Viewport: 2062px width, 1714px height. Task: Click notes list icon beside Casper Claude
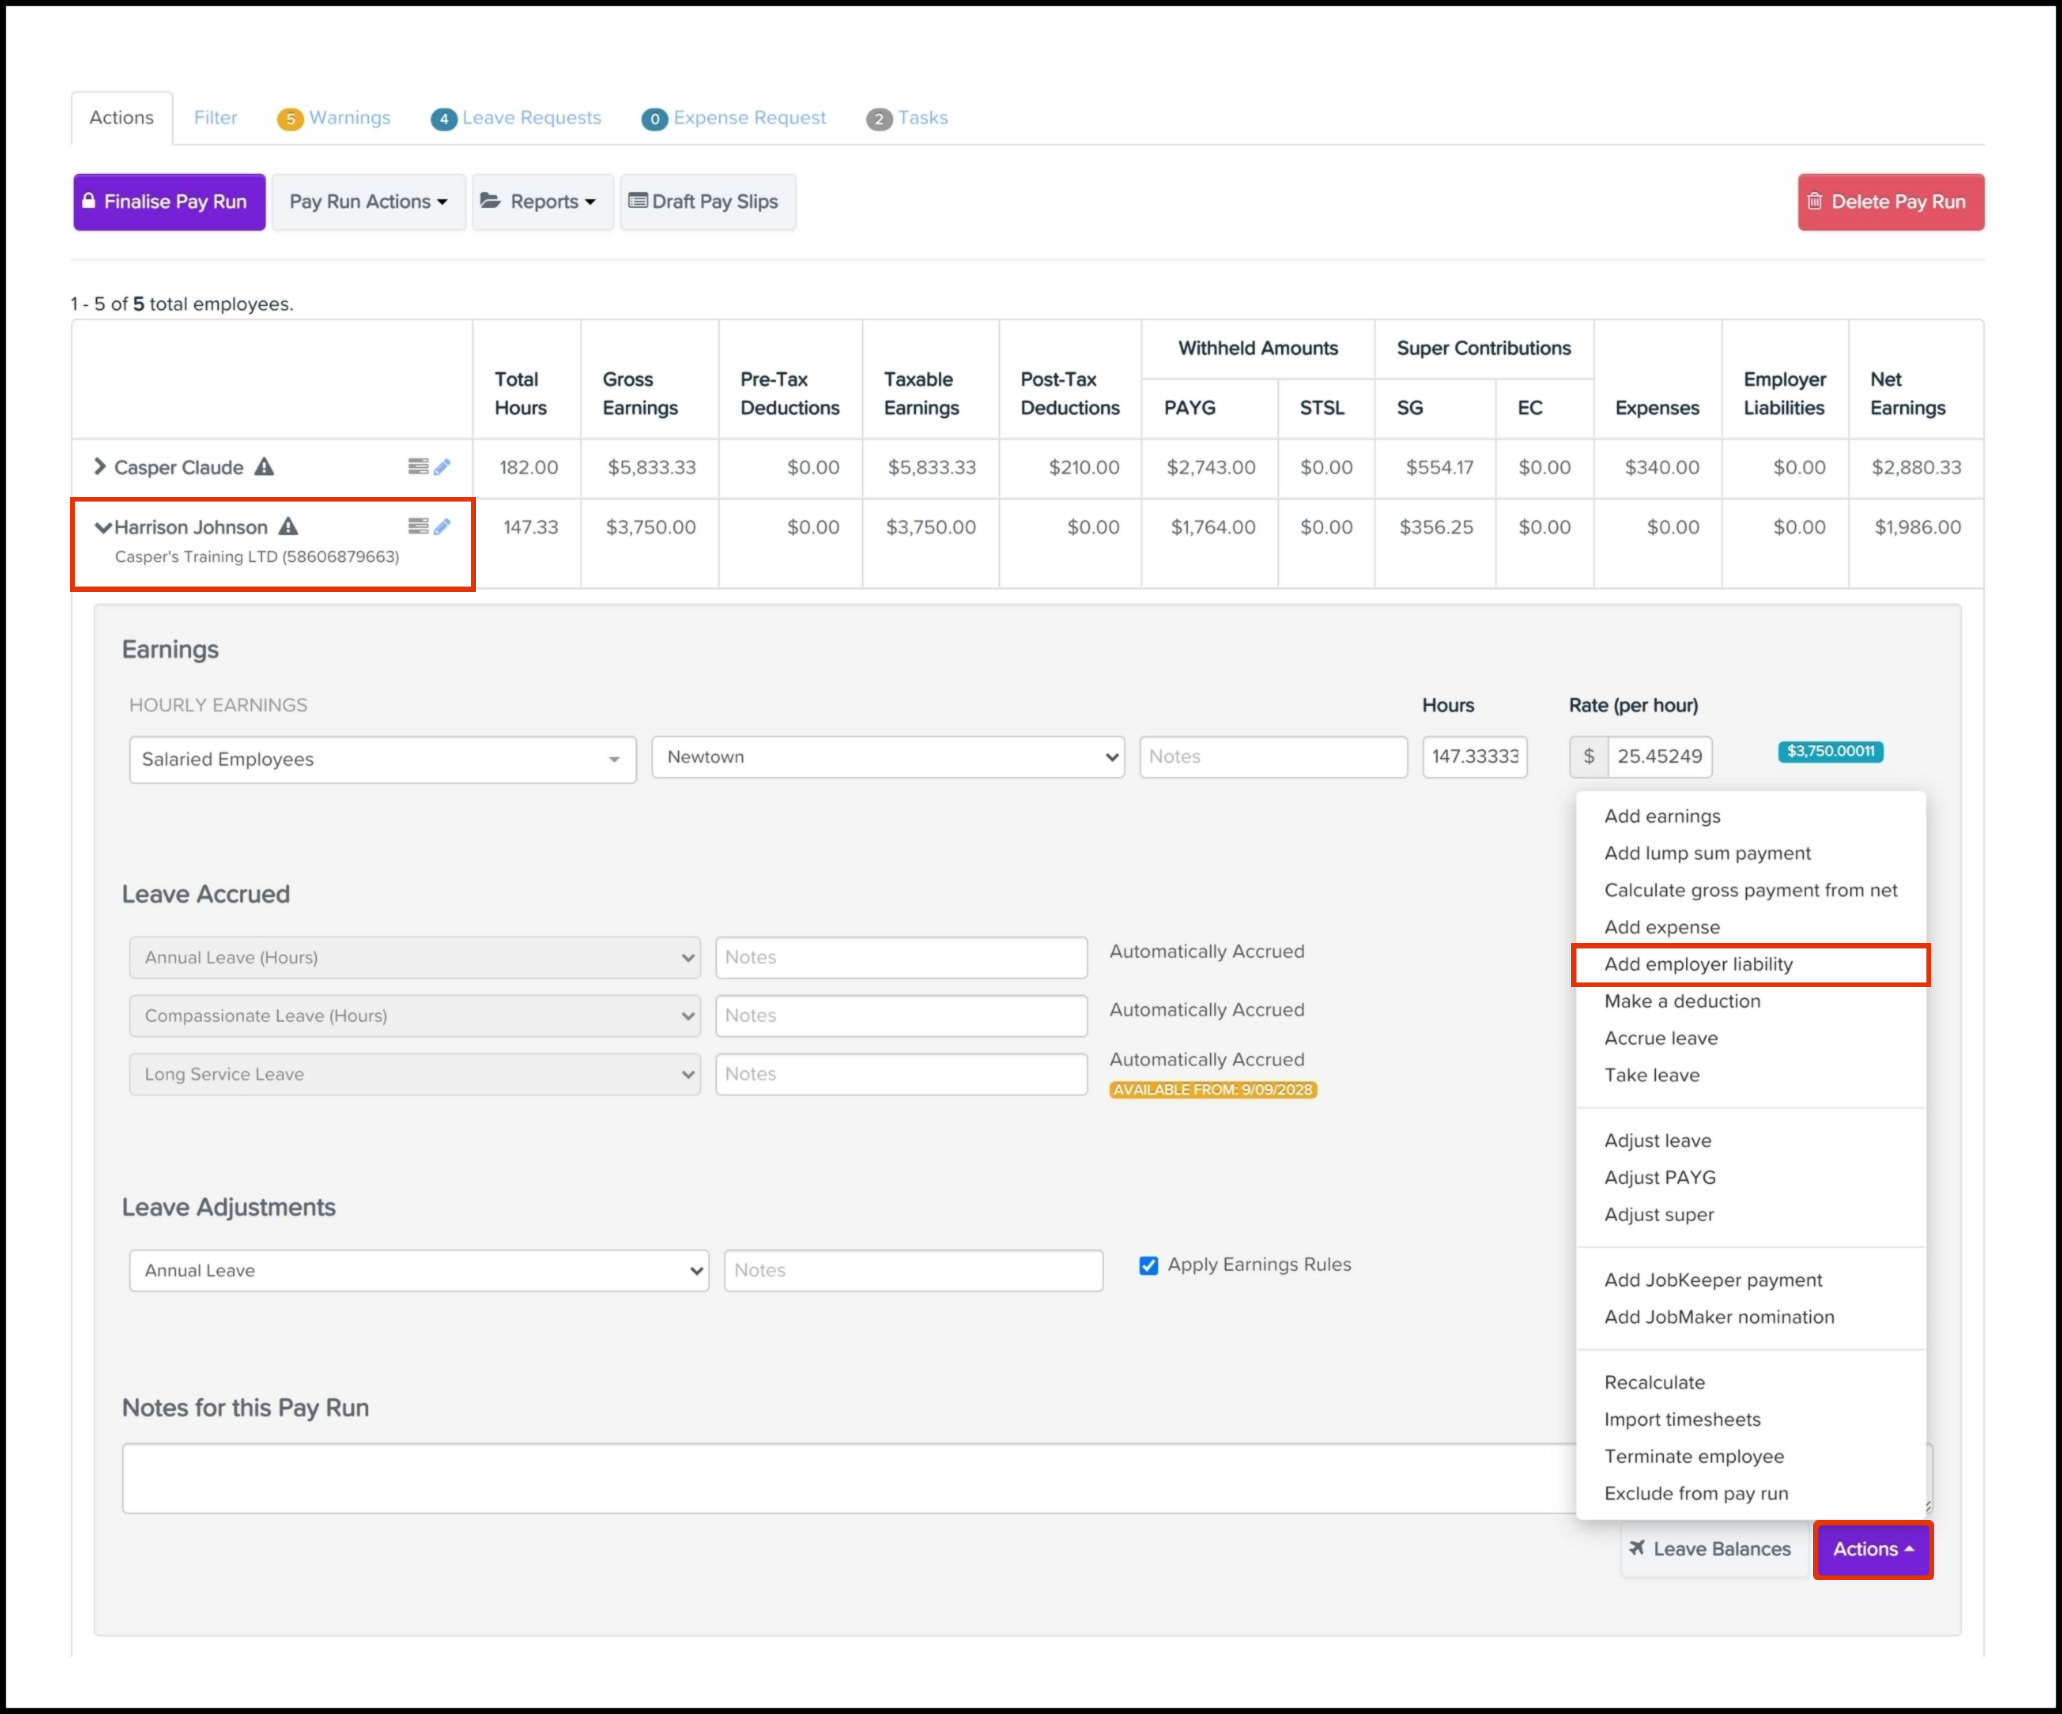(418, 467)
